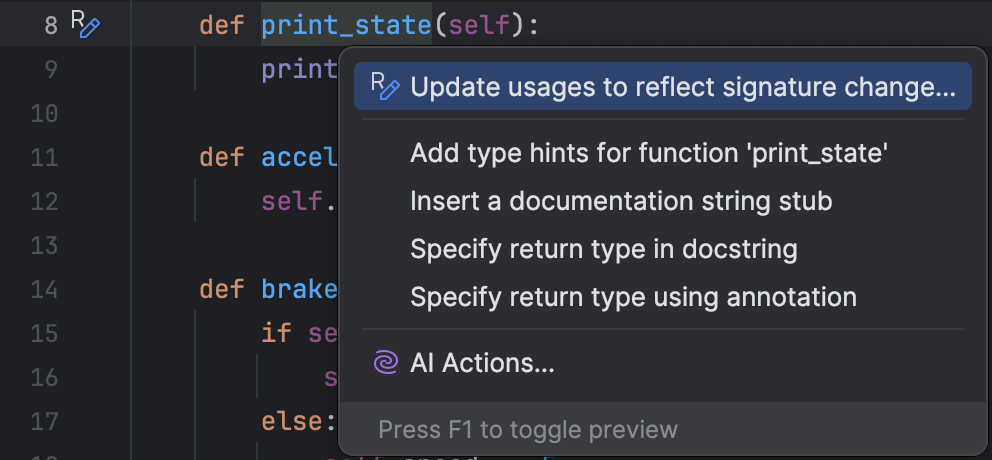This screenshot has height=460, width=992.
Task: Click the if keyword on line 15
Action: pyautogui.click(x=274, y=333)
